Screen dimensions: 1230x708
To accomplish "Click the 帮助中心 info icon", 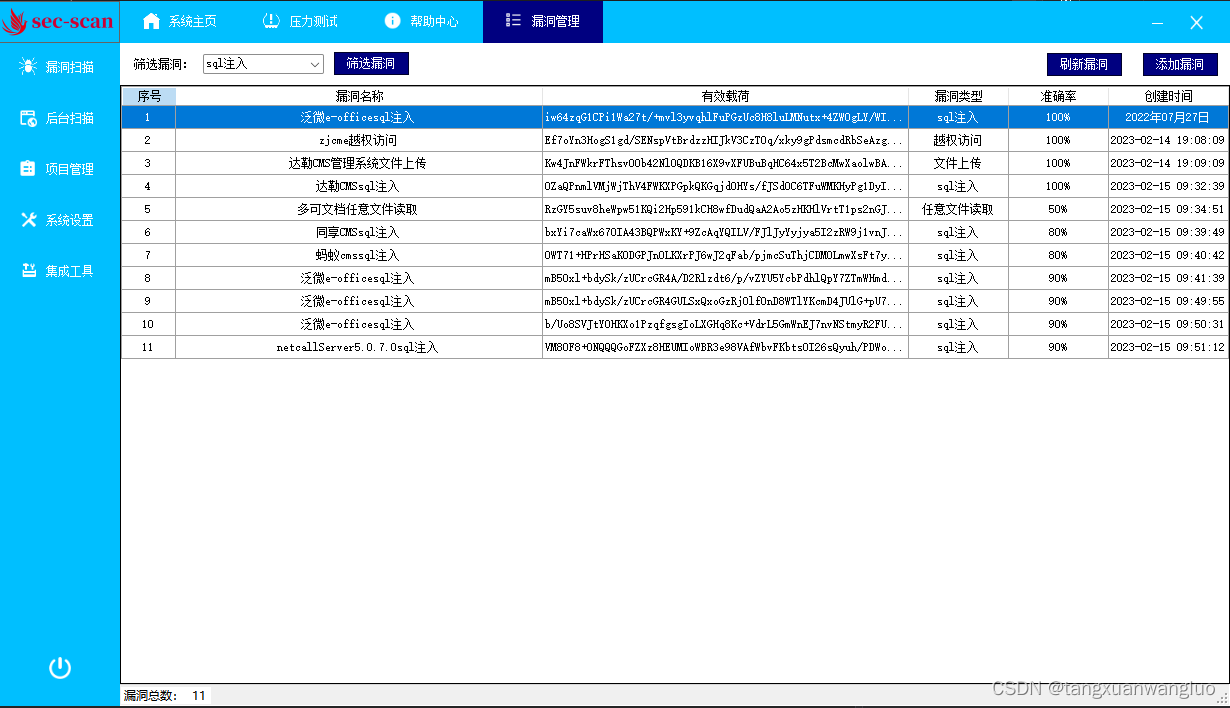I will point(393,21).
